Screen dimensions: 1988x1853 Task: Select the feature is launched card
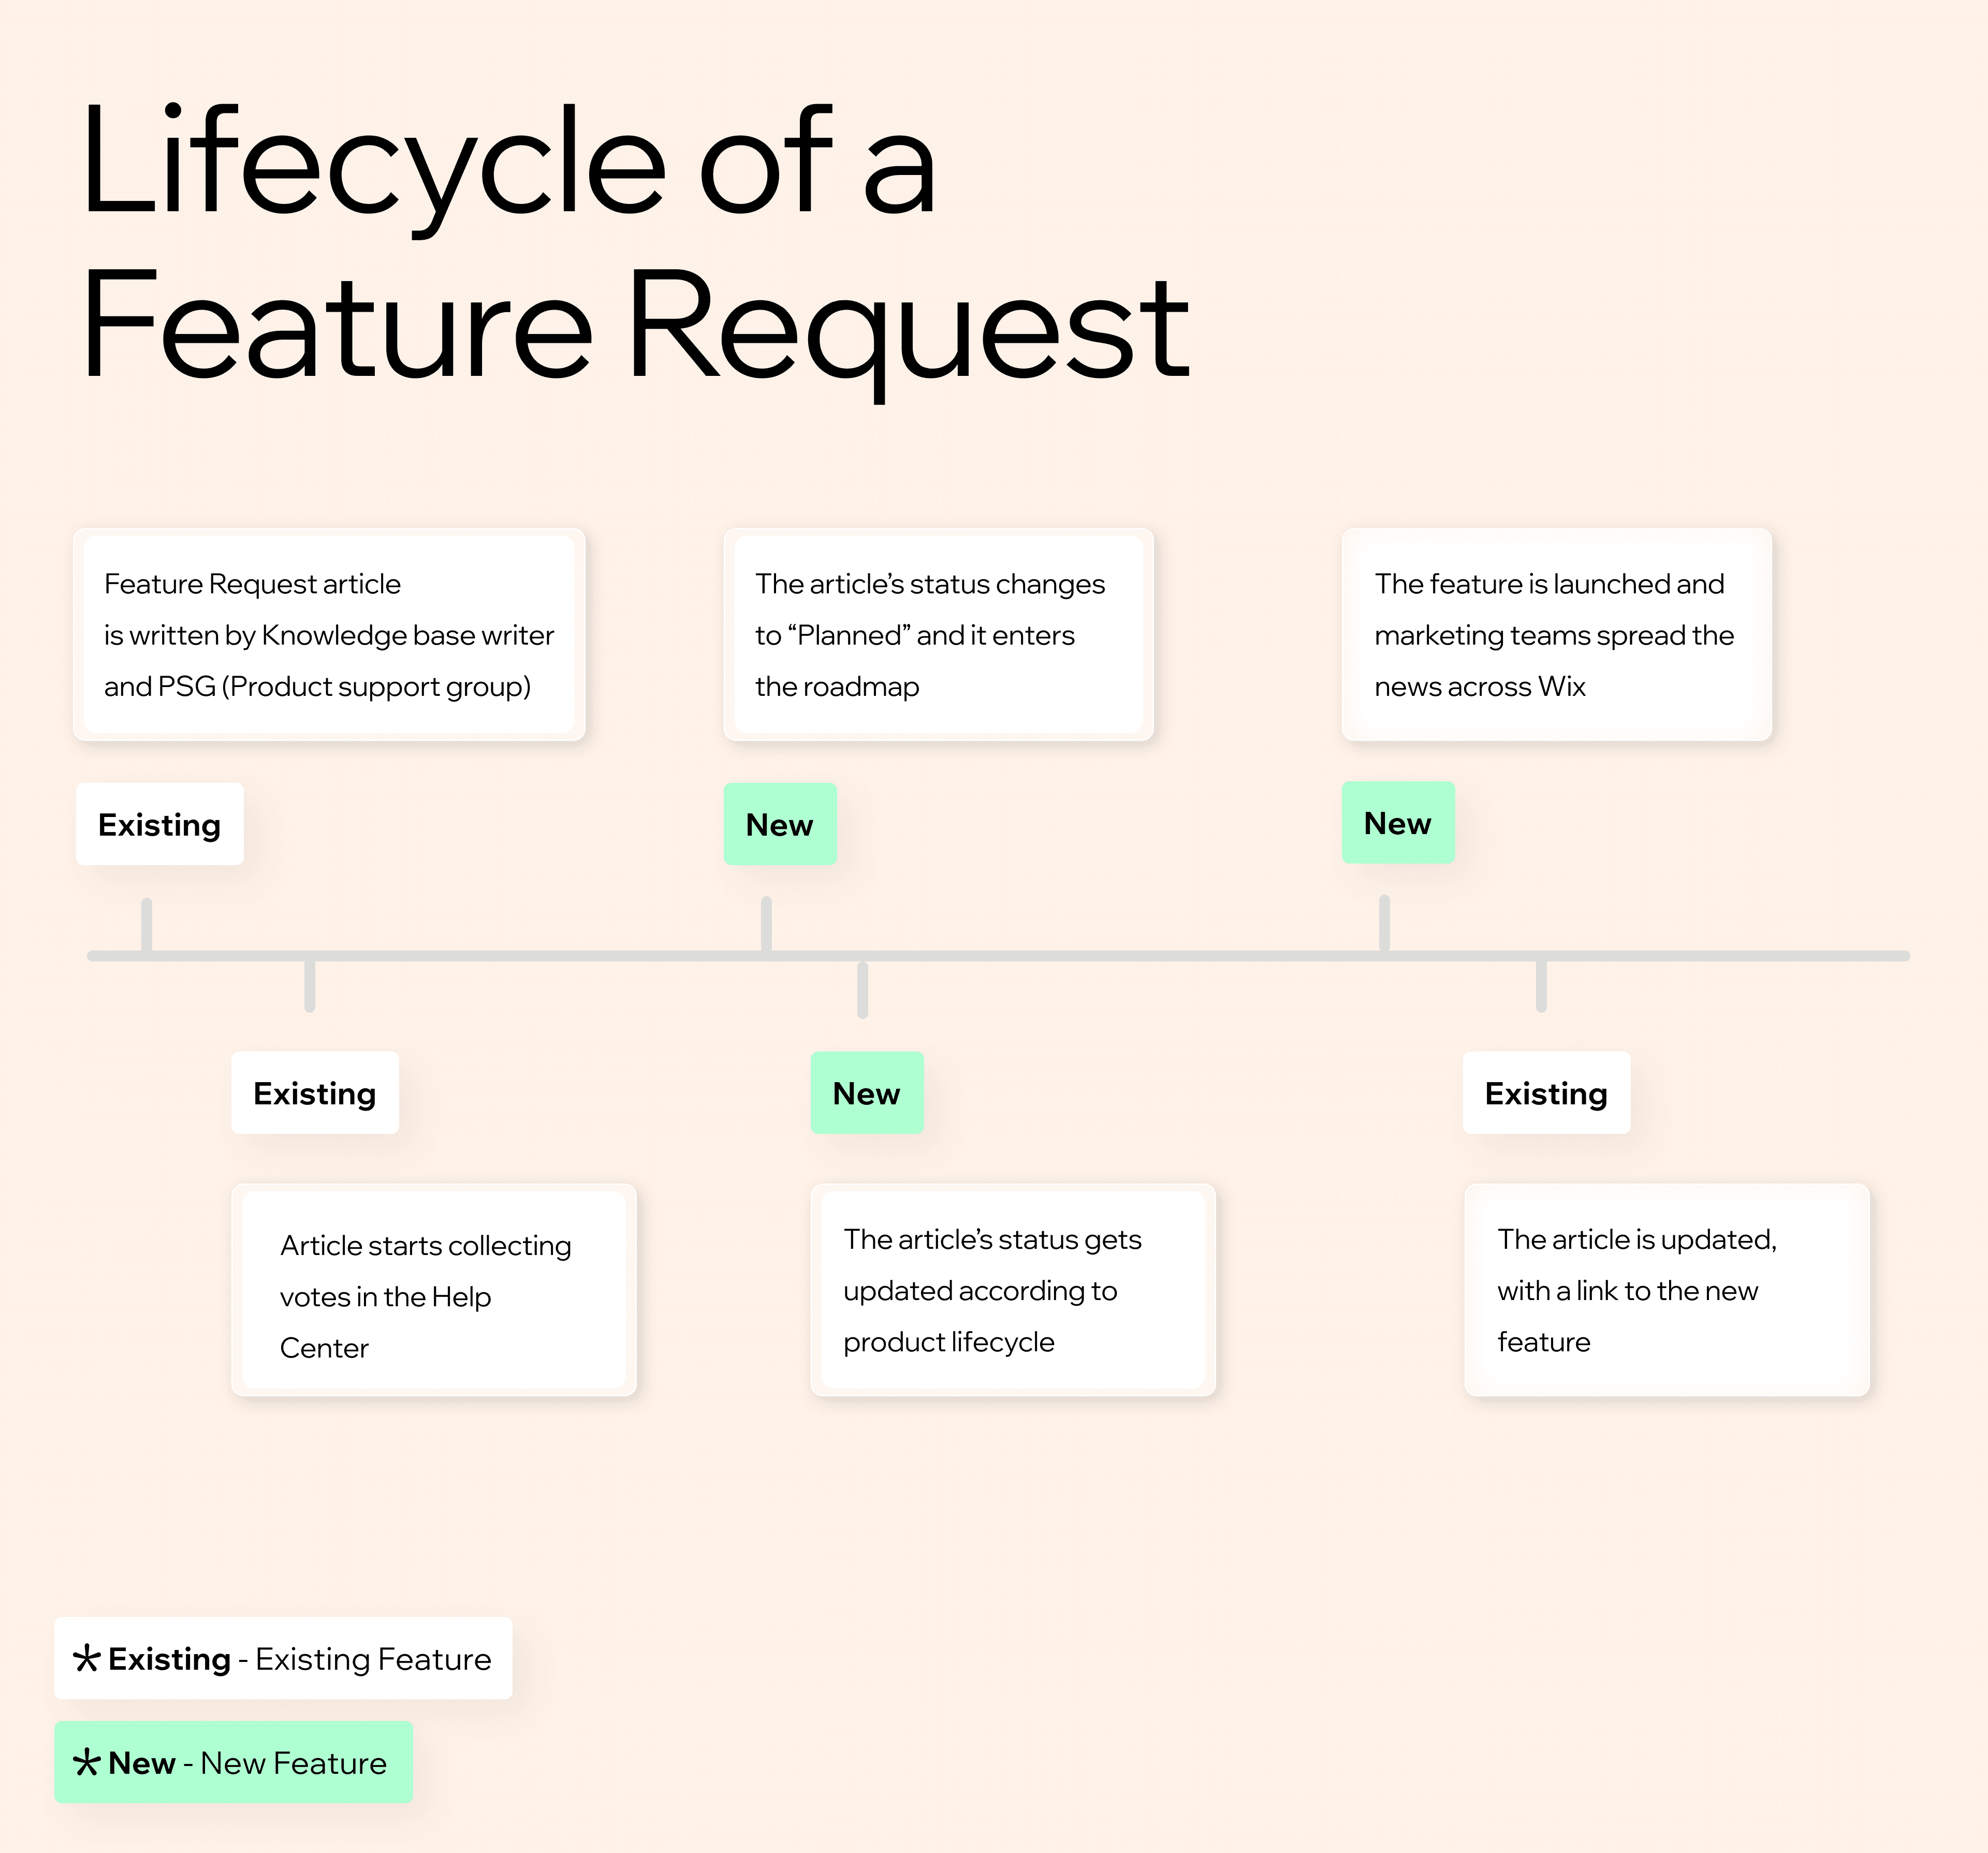[x=1556, y=634]
